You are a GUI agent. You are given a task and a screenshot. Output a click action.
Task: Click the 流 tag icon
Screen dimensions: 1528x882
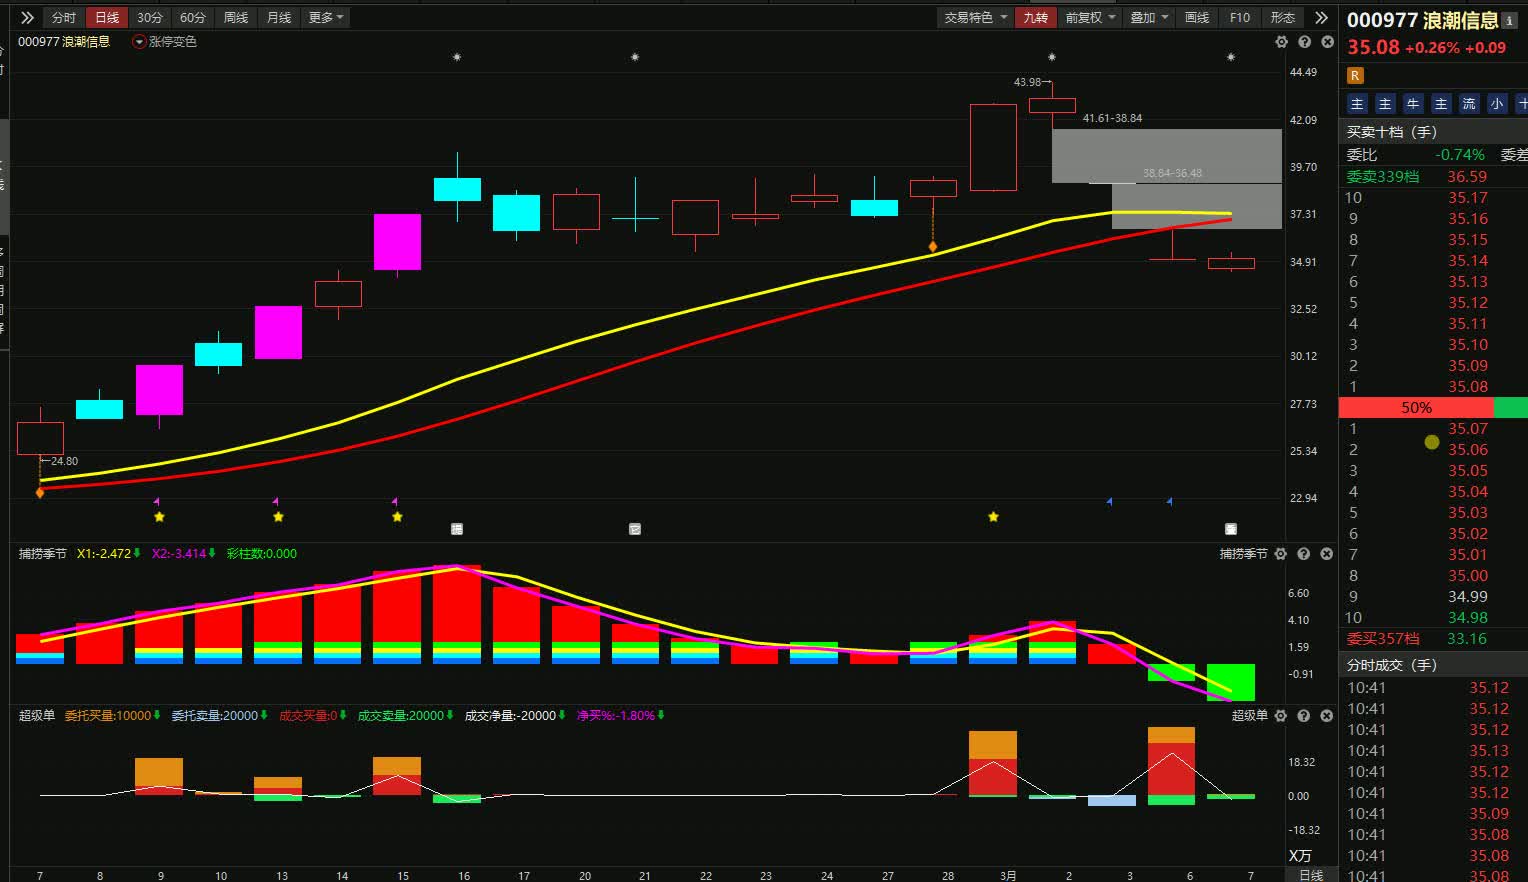click(x=1469, y=103)
